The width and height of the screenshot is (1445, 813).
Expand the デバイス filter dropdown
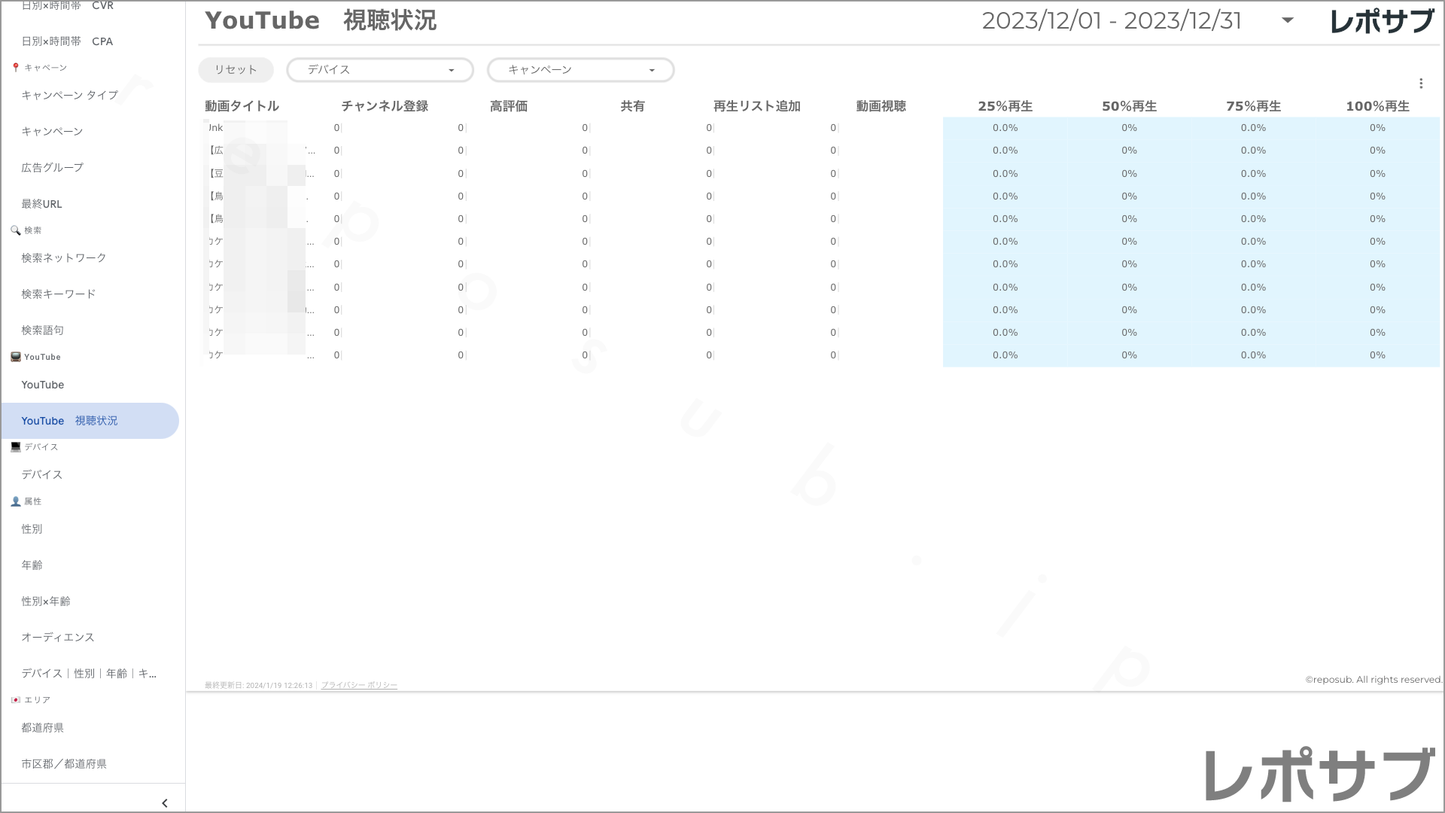click(x=379, y=70)
